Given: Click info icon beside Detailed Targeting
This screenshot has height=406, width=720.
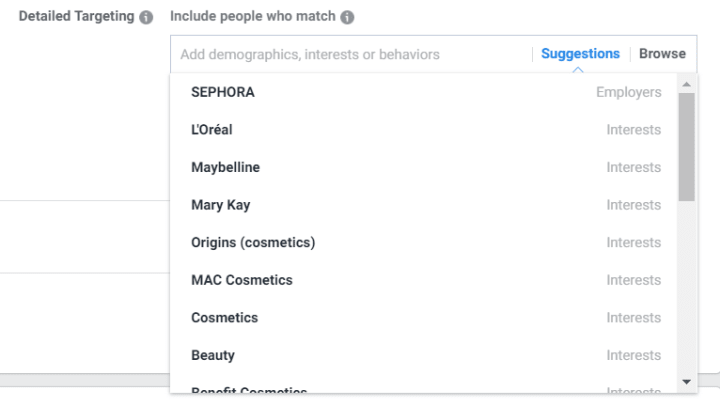Looking at the screenshot, I should (x=146, y=17).
